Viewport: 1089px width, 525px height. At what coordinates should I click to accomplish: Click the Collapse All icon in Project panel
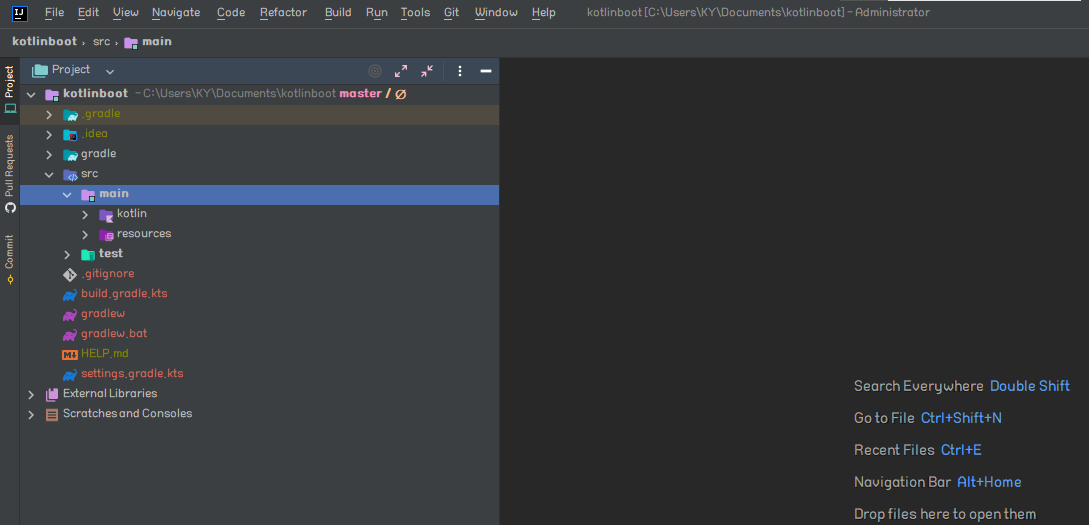tap(427, 71)
